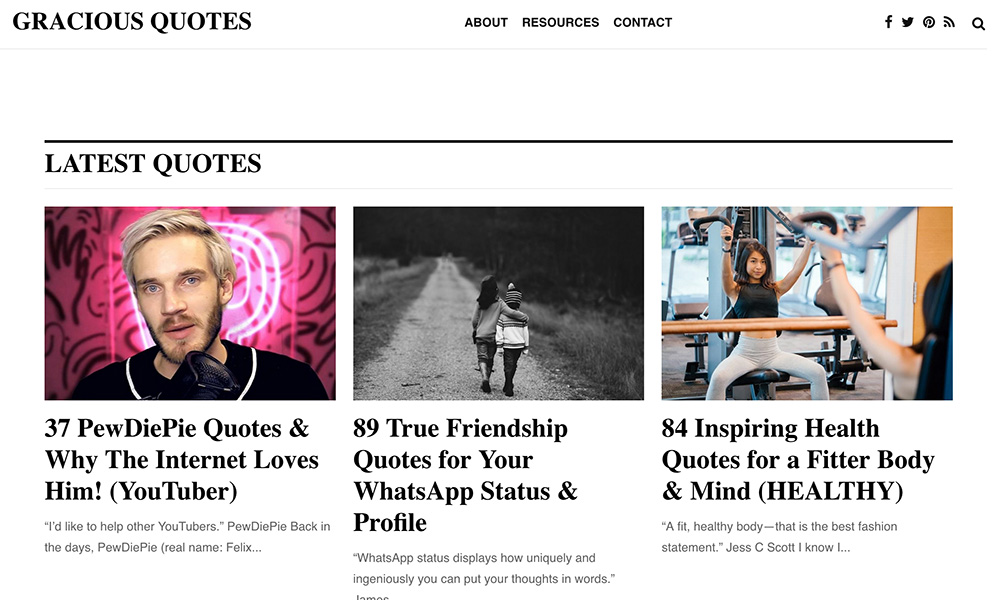Click the friendship quotes road photo

pos(498,303)
